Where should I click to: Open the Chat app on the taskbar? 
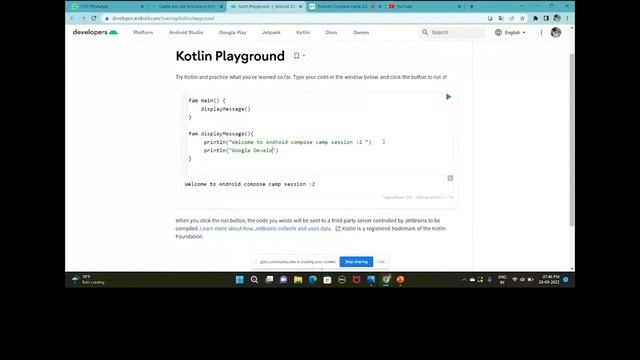click(283, 280)
